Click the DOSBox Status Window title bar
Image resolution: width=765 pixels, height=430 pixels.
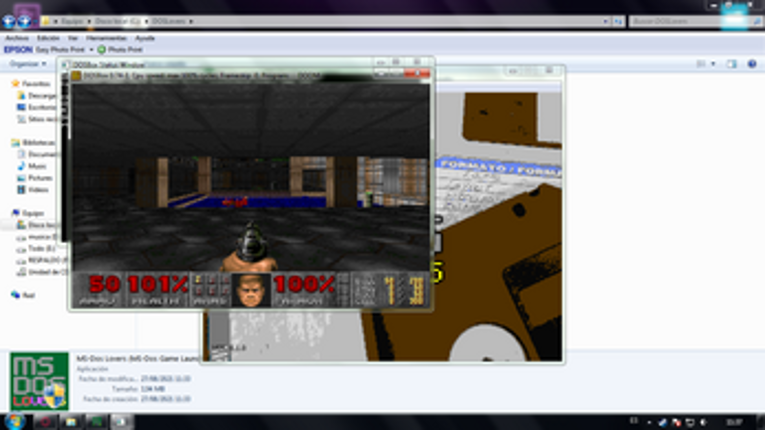(x=220, y=64)
